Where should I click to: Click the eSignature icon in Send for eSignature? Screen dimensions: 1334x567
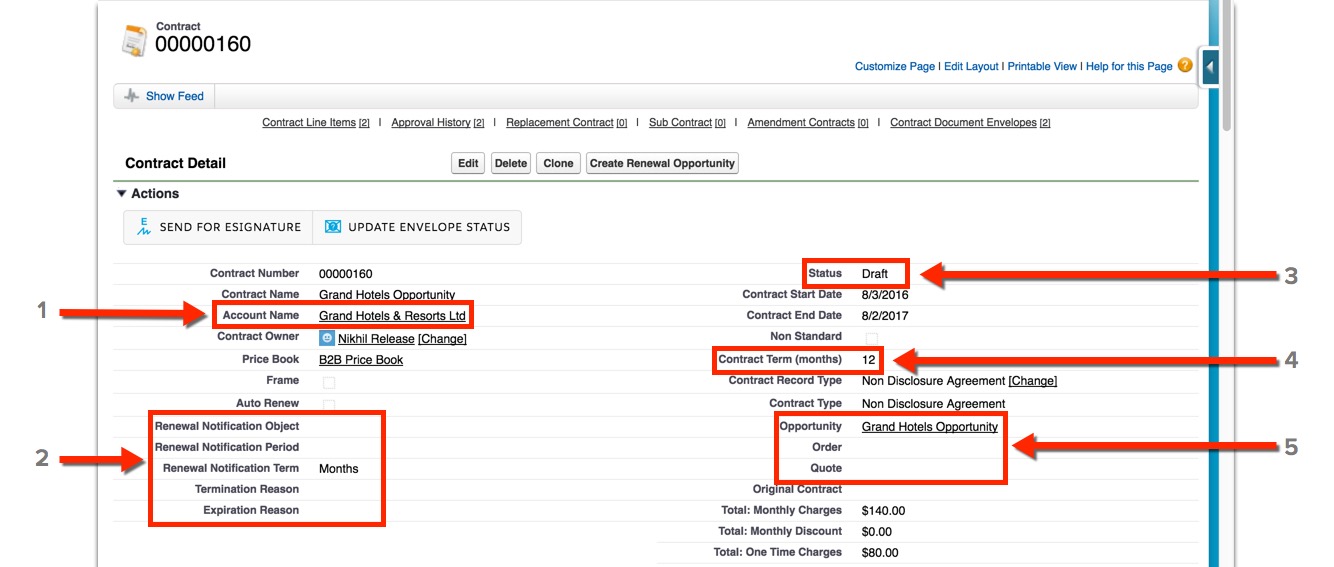(144, 227)
